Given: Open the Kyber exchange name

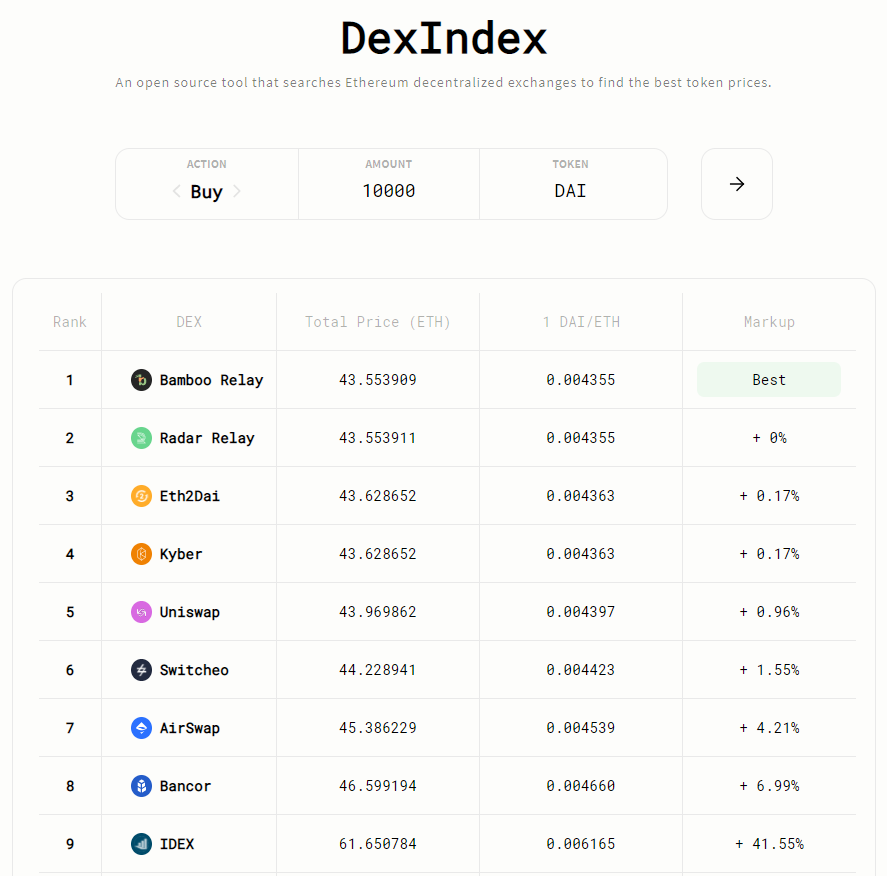Looking at the screenshot, I should (x=180, y=554).
